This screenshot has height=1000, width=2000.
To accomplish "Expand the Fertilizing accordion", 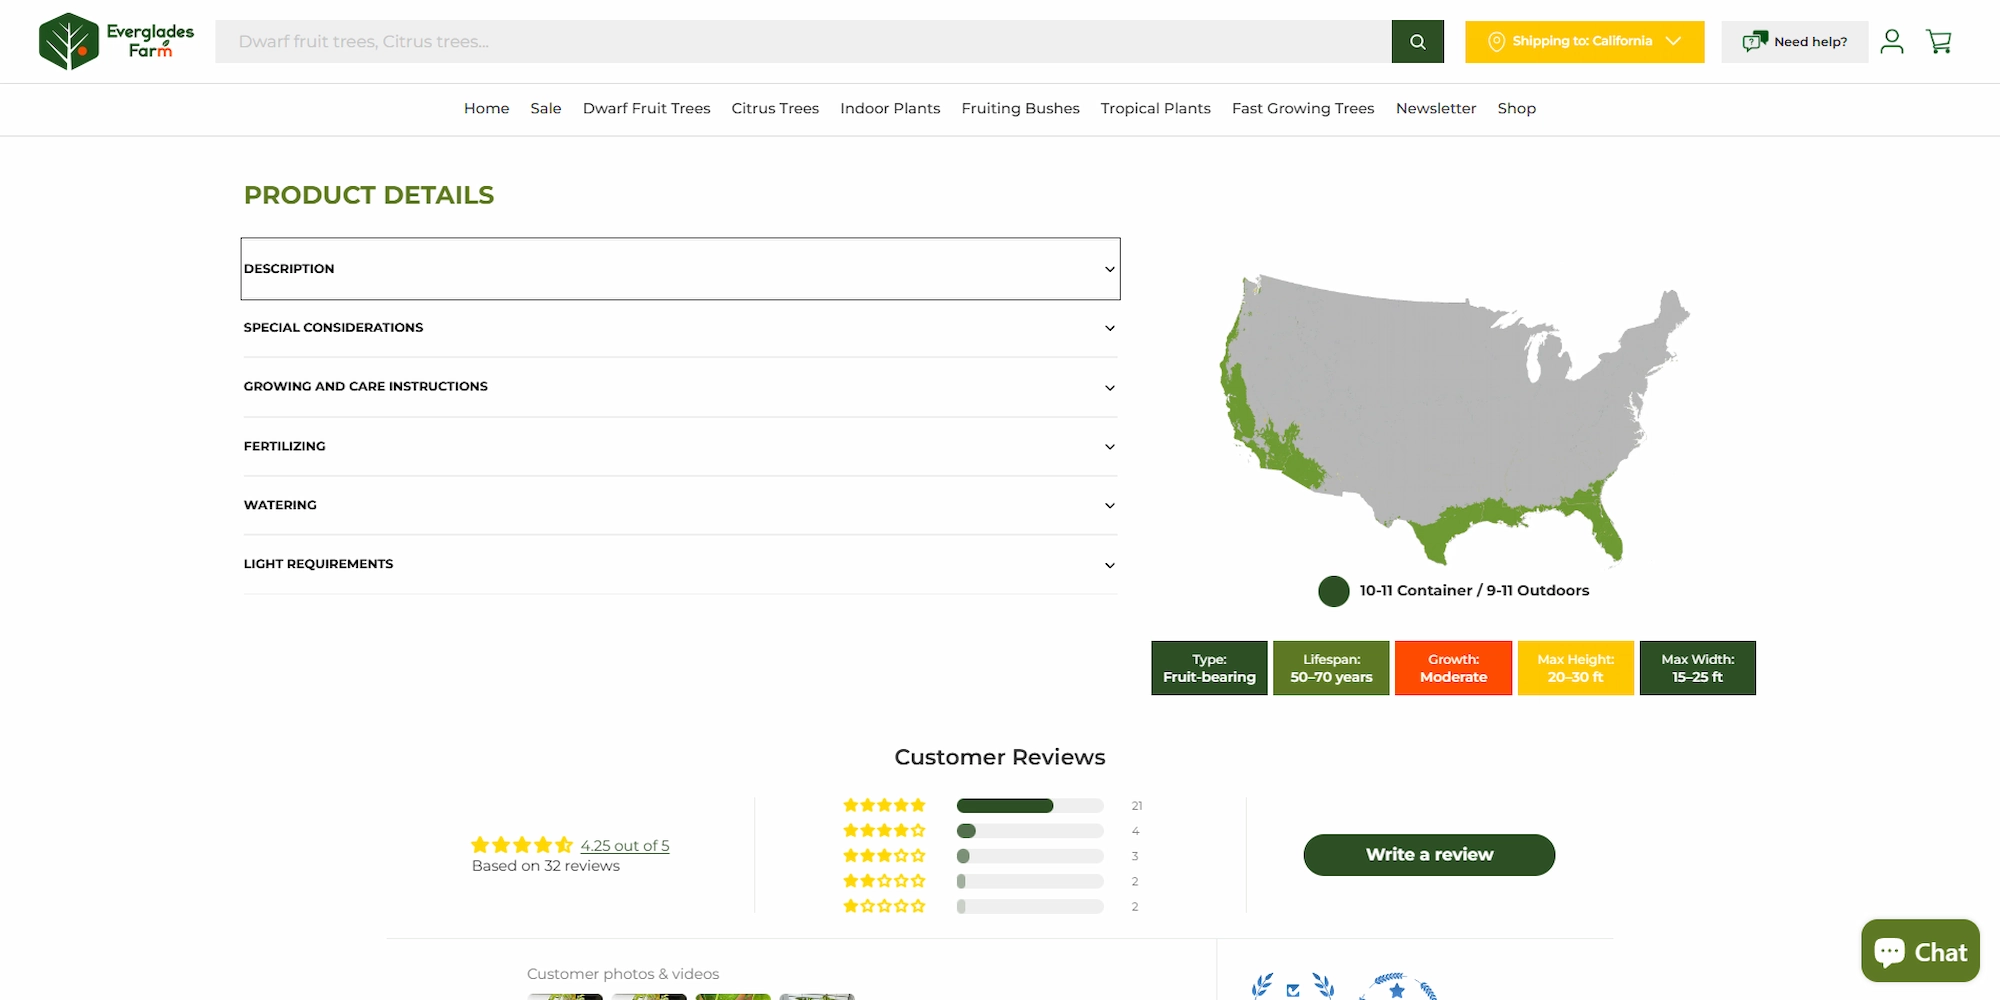I will coord(680,446).
